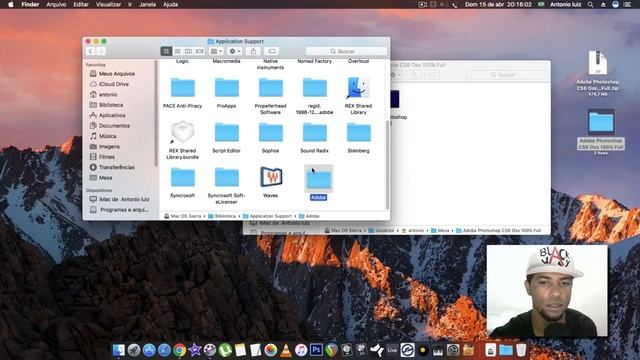Click Biblioteca in the path bar
Screen dimensions: 640x360
222,216
